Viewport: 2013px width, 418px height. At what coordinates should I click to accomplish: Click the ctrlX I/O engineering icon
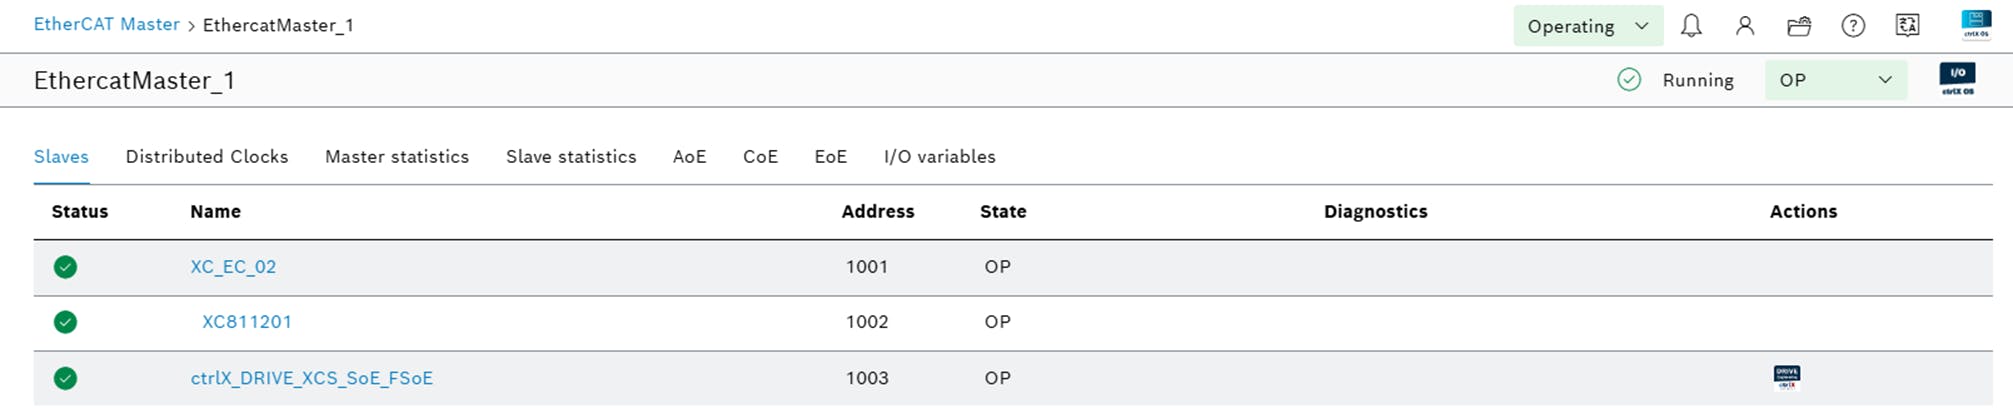1957,79
